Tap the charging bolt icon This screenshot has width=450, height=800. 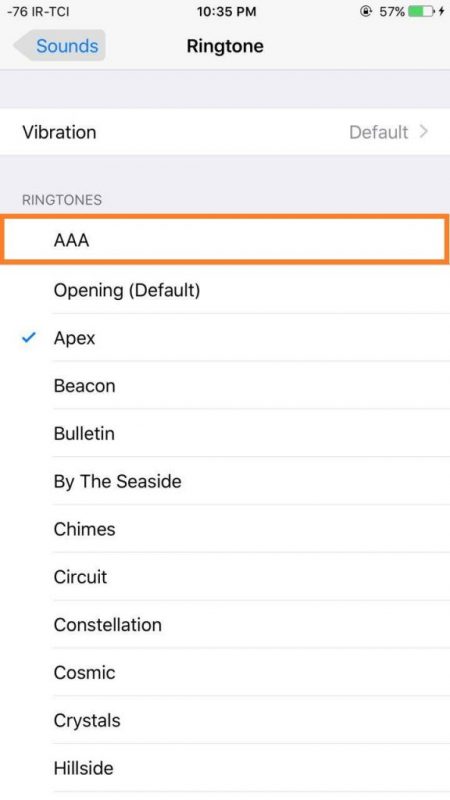click(441, 11)
